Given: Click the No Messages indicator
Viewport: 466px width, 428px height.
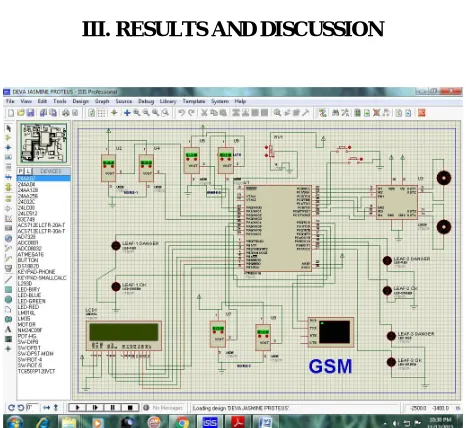Looking at the screenshot, I should point(164,408).
